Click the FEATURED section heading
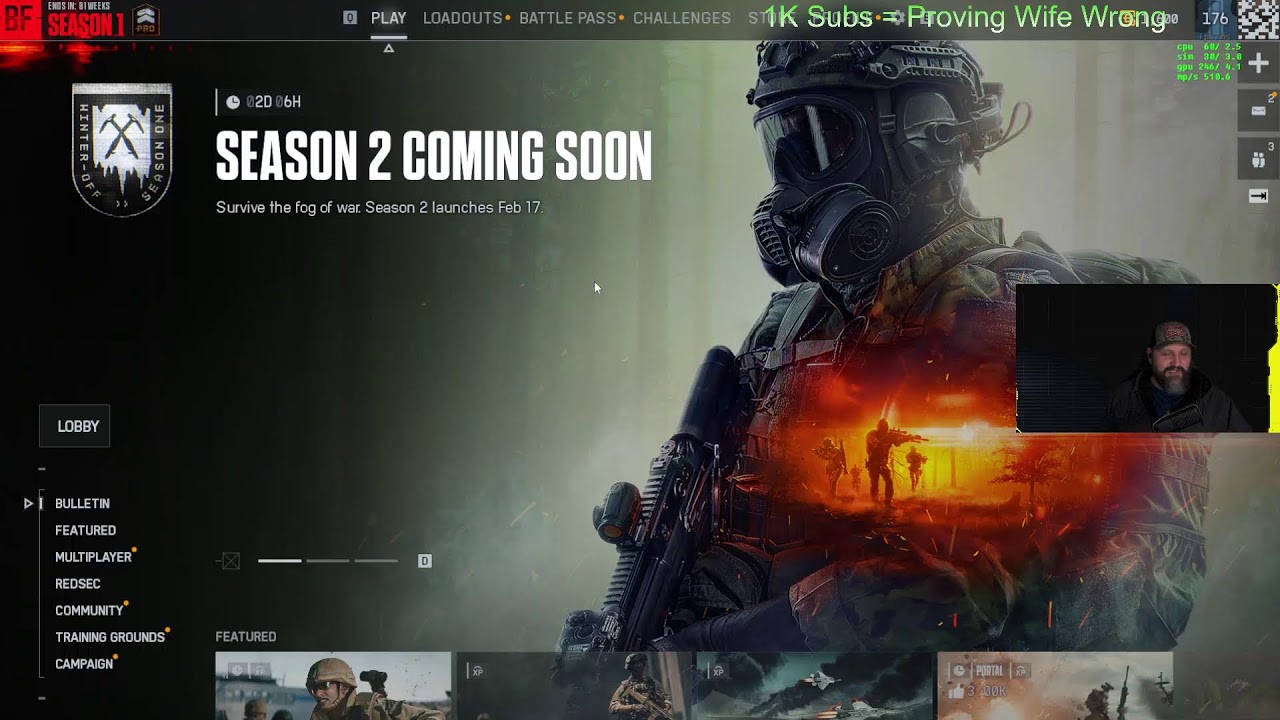 pos(246,637)
